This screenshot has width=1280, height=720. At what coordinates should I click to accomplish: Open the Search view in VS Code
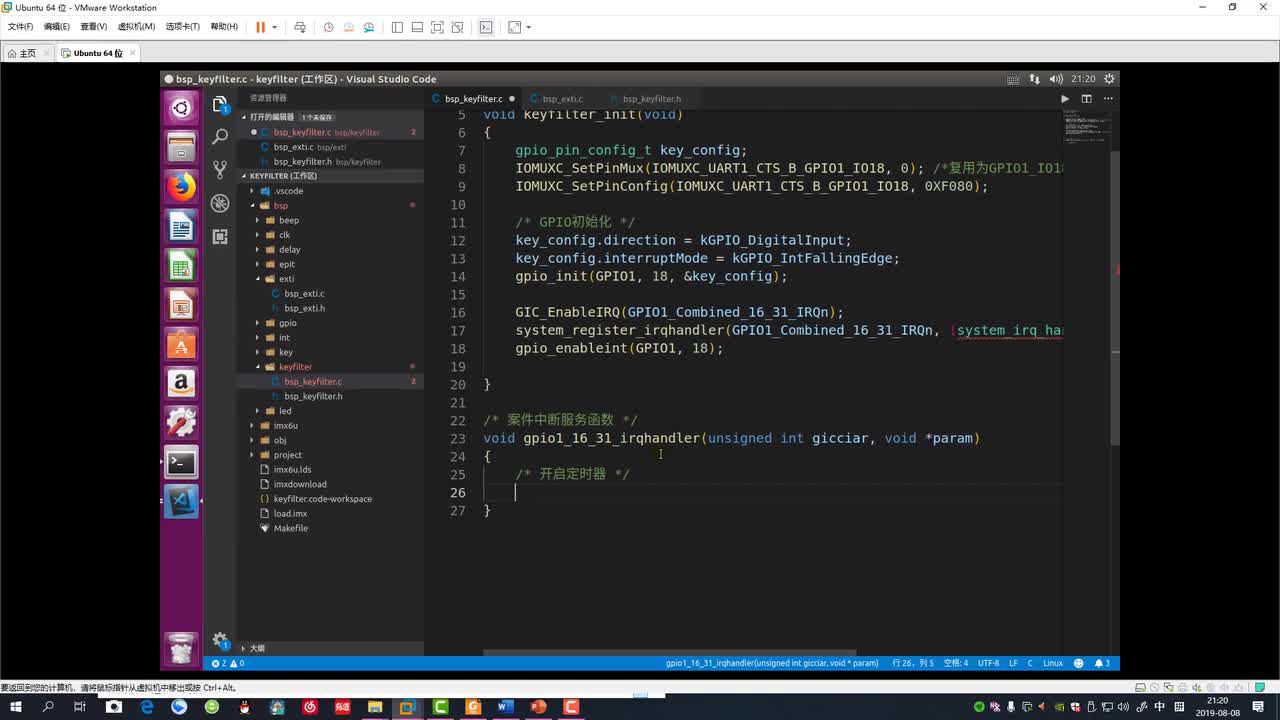click(x=220, y=137)
